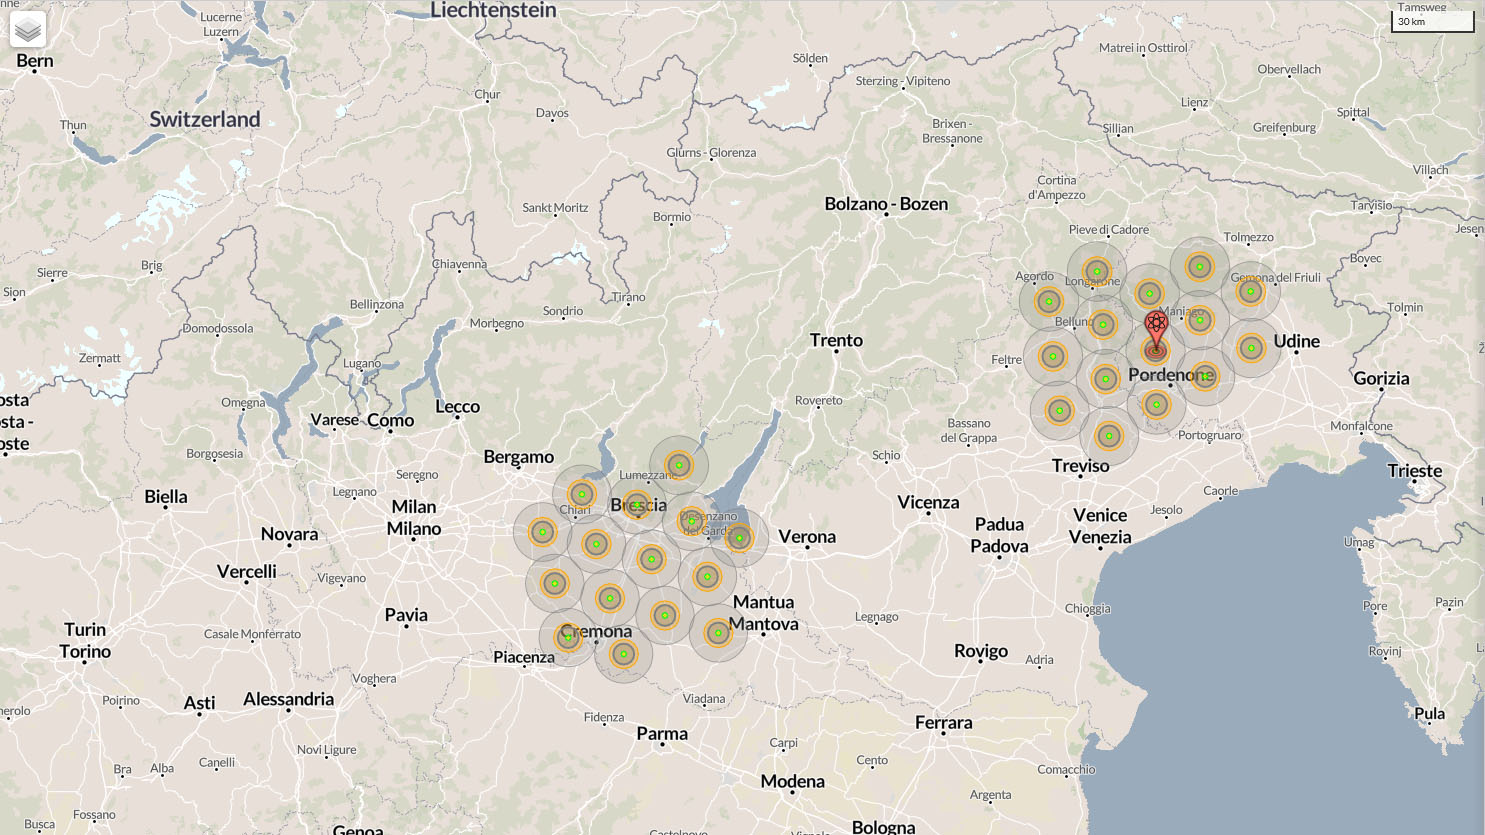
Task: Click the red pin marker near Pordenone
Action: [1156, 333]
